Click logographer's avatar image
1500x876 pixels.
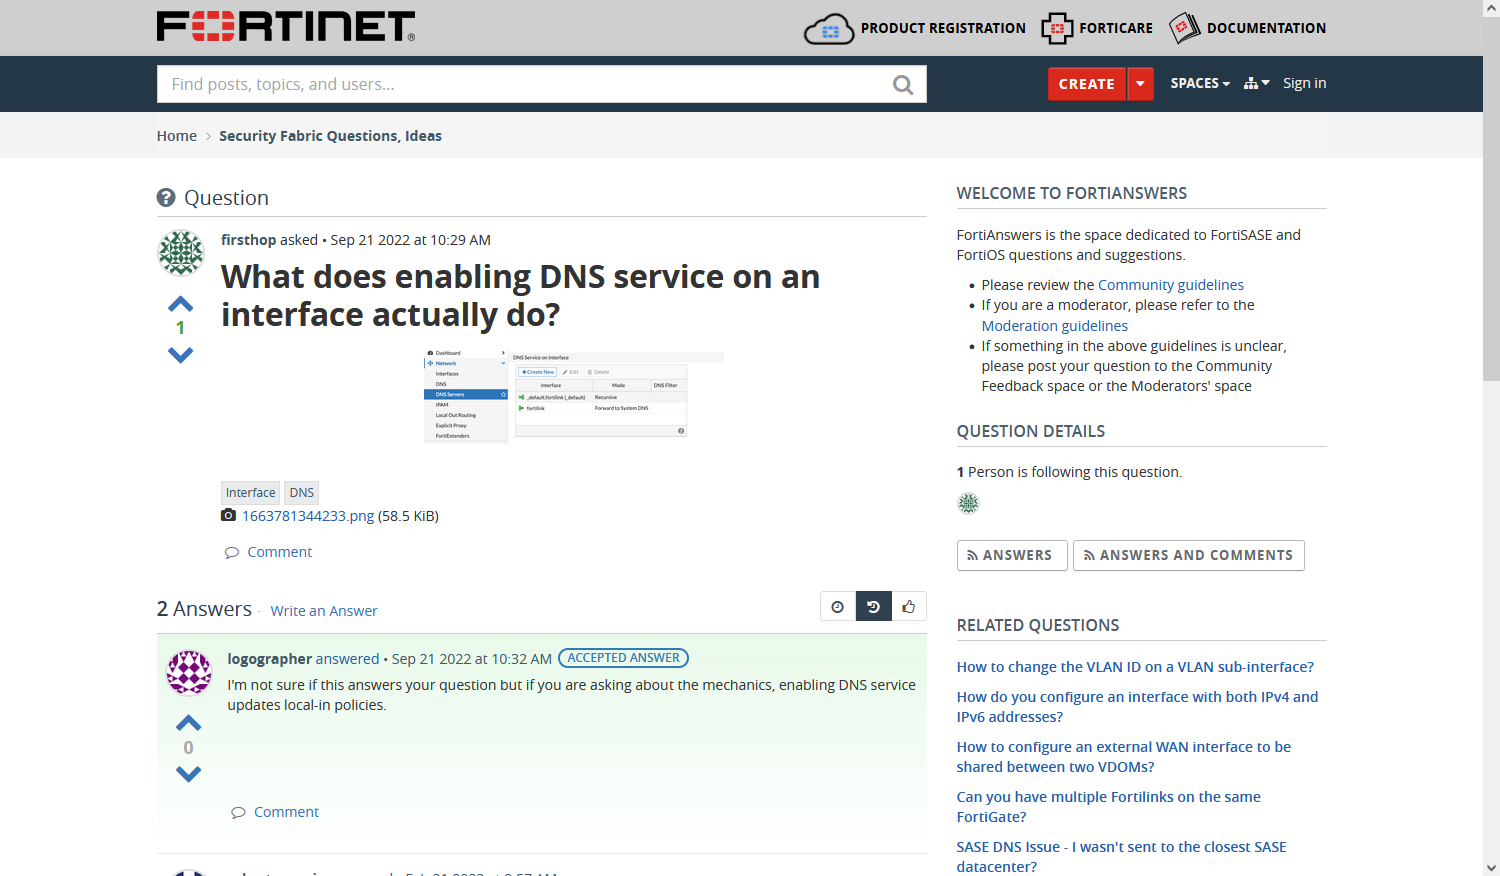click(x=189, y=672)
